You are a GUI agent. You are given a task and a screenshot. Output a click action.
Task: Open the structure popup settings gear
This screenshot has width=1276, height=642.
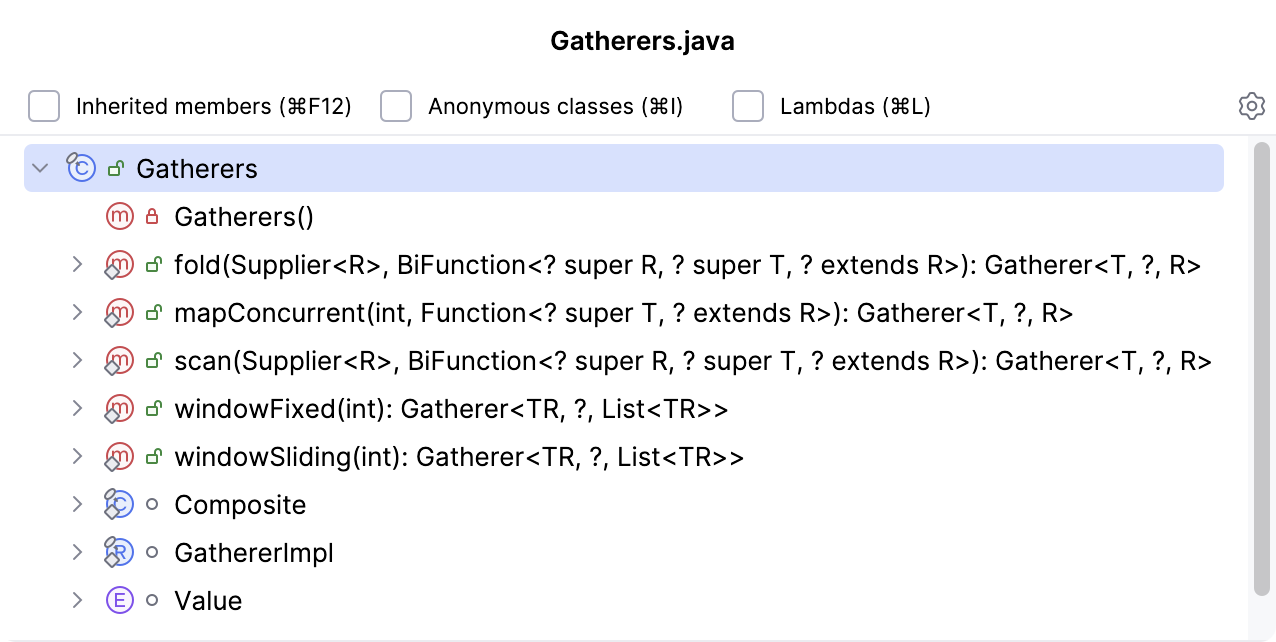tap(1251, 106)
